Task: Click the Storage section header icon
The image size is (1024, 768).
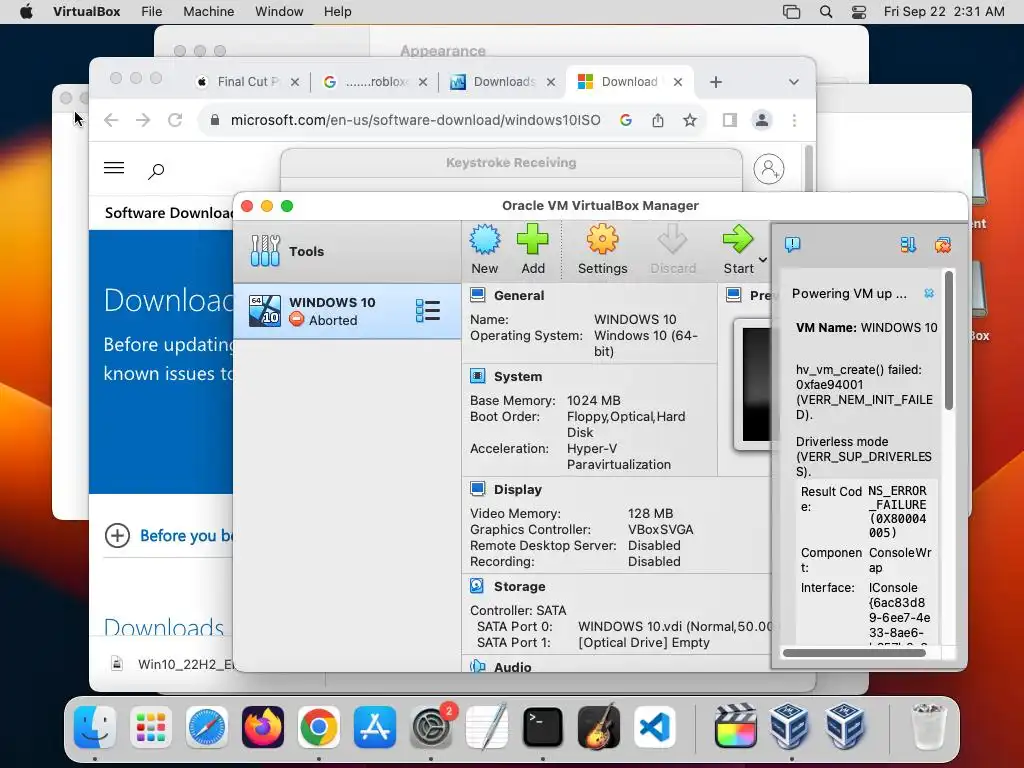Action: click(477, 586)
